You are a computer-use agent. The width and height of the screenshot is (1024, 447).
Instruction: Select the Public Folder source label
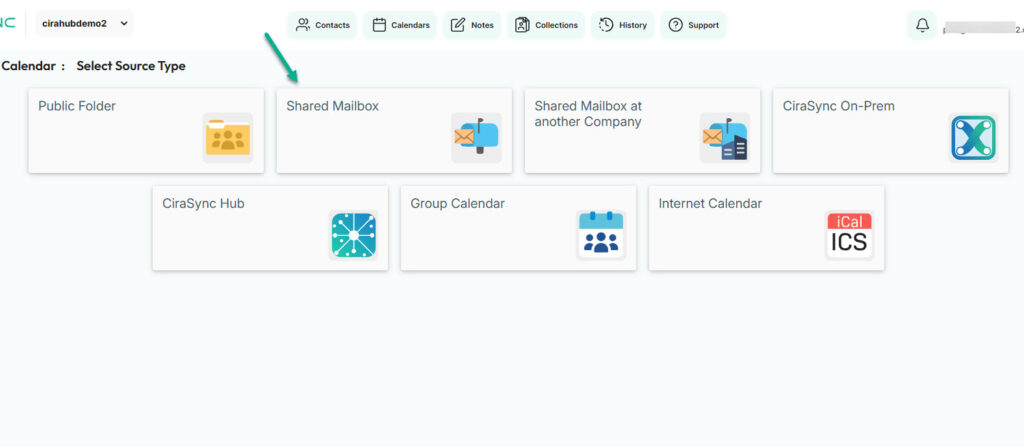coord(77,106)
